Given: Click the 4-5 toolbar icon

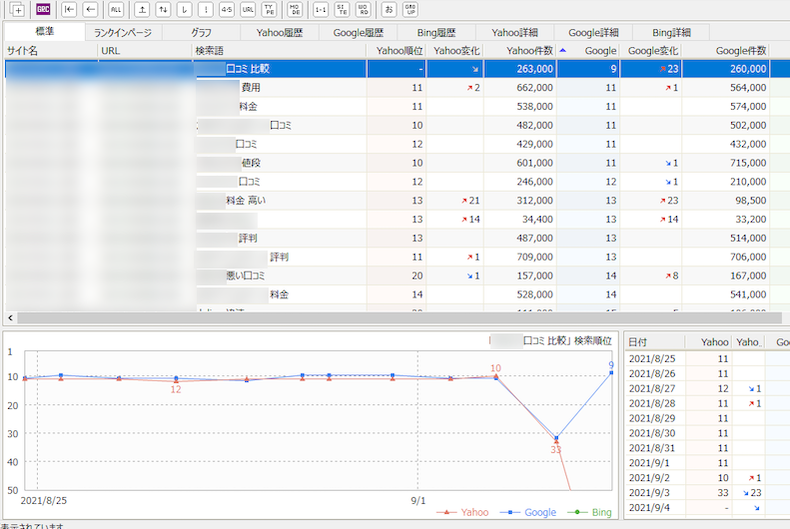Looking at the screenshot, I should click(x=227, y=9).
